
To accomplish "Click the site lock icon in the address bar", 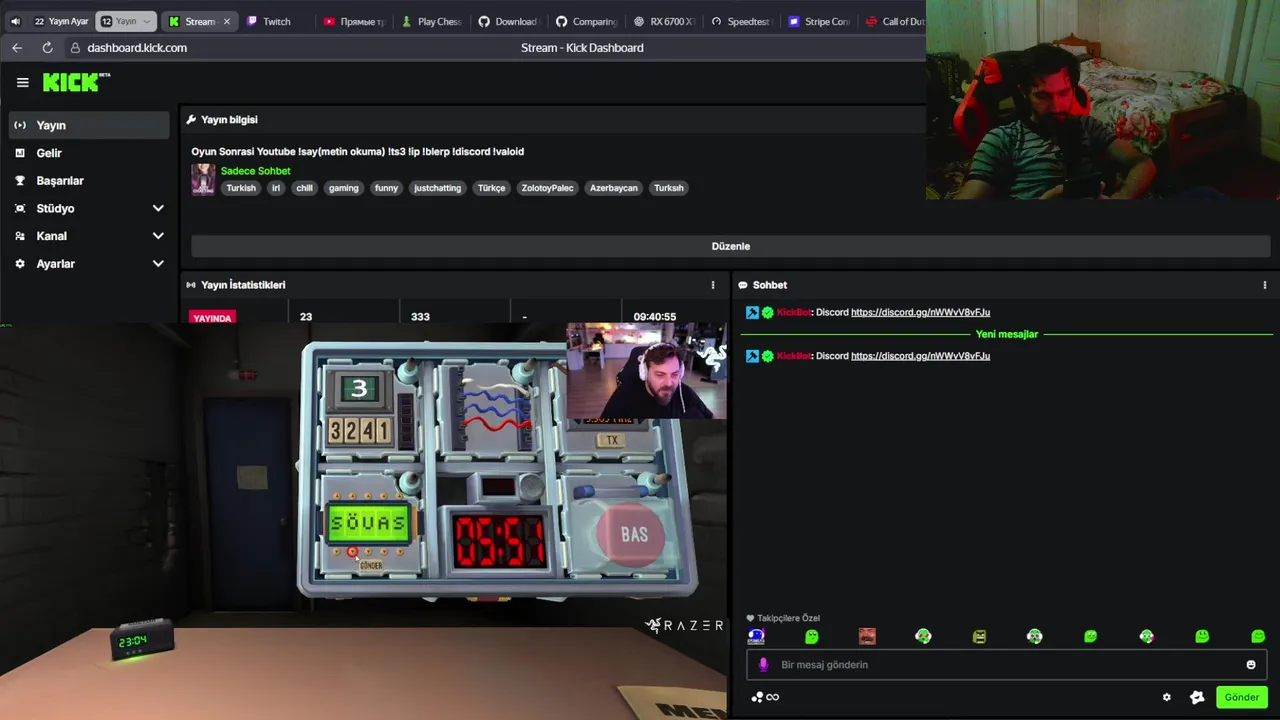I will coord(75,48).
